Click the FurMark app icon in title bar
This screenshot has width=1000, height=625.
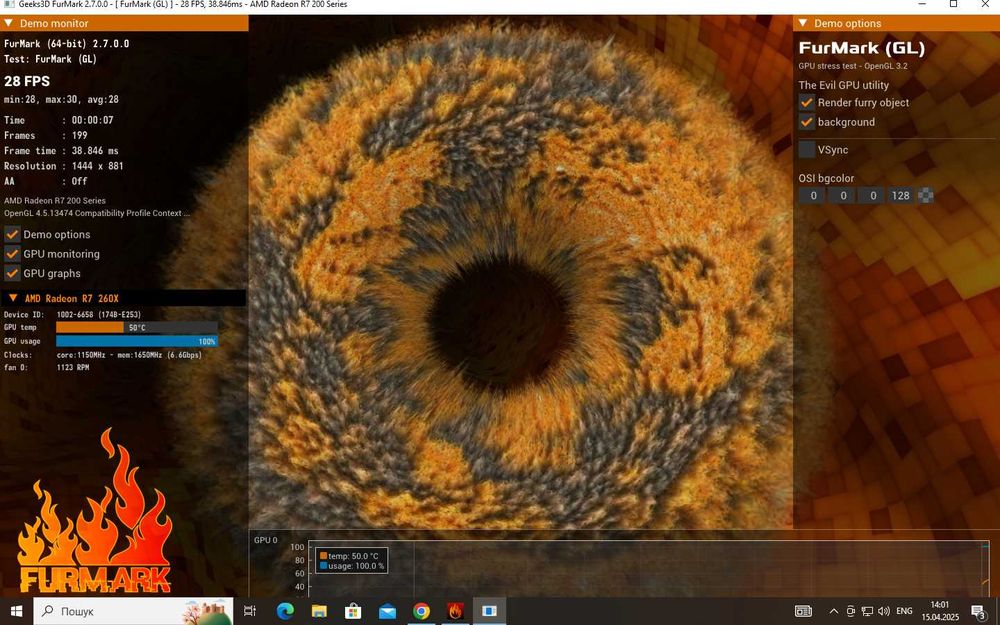[8, 4]
